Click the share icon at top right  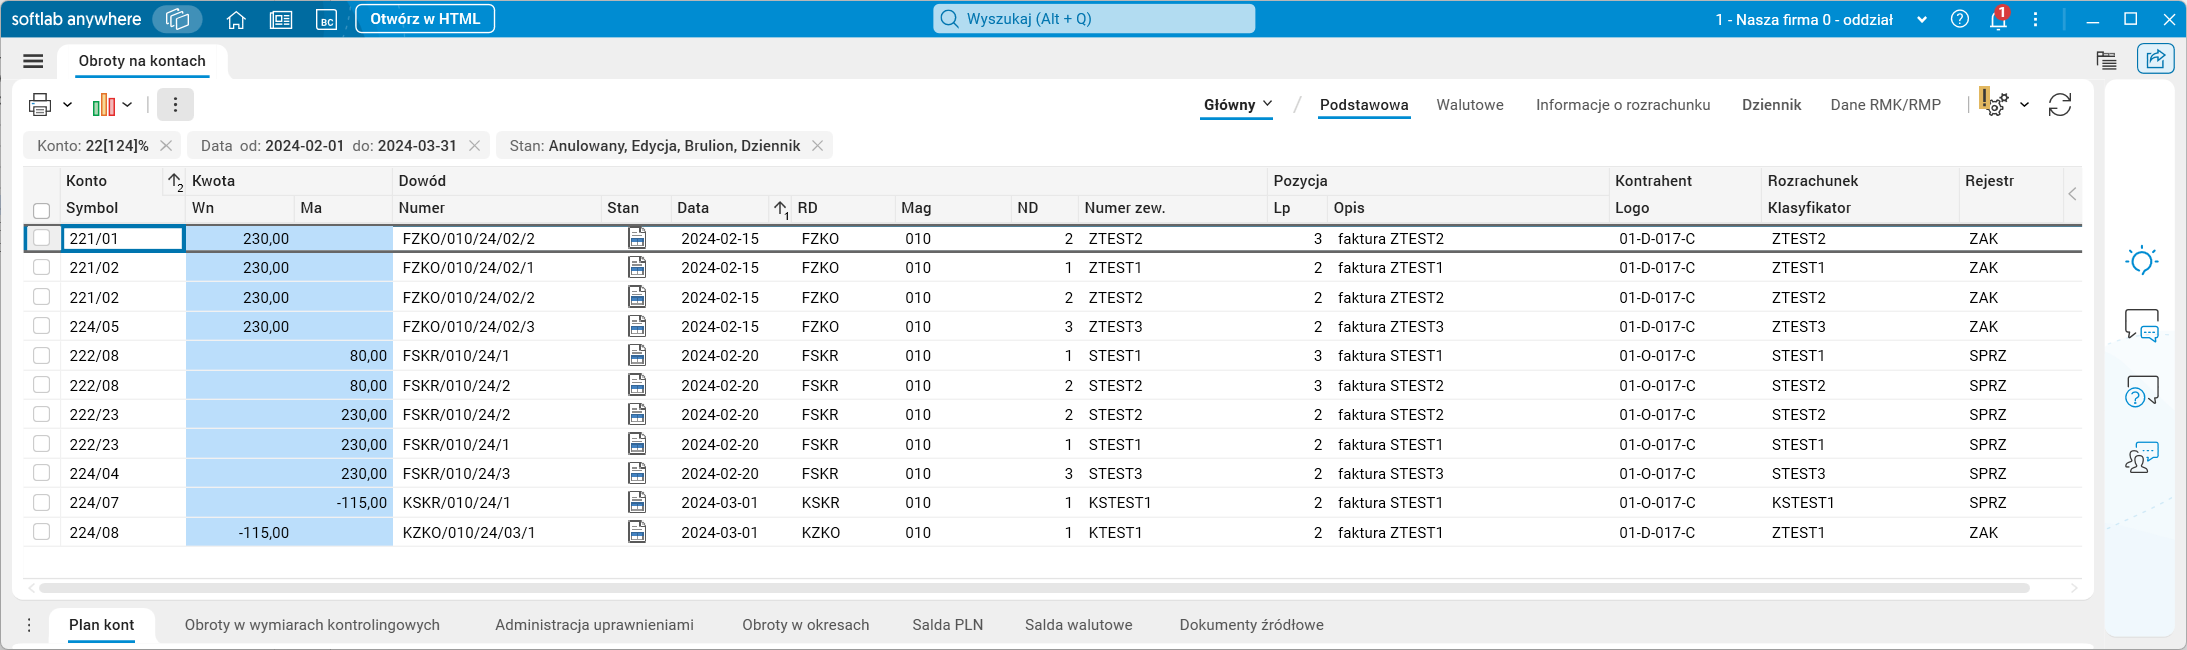click(2155, 59)
